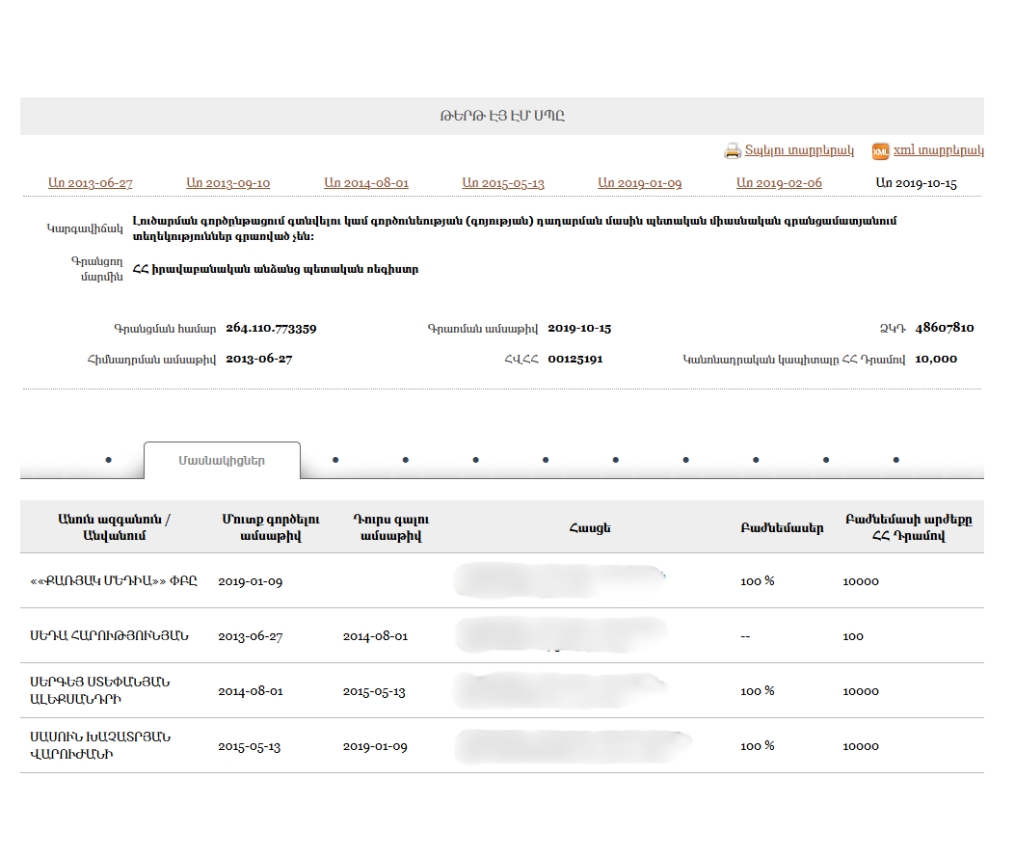Go to the Առ 2019-02-06 record version
1015x858 pixels.
(778, 183)
